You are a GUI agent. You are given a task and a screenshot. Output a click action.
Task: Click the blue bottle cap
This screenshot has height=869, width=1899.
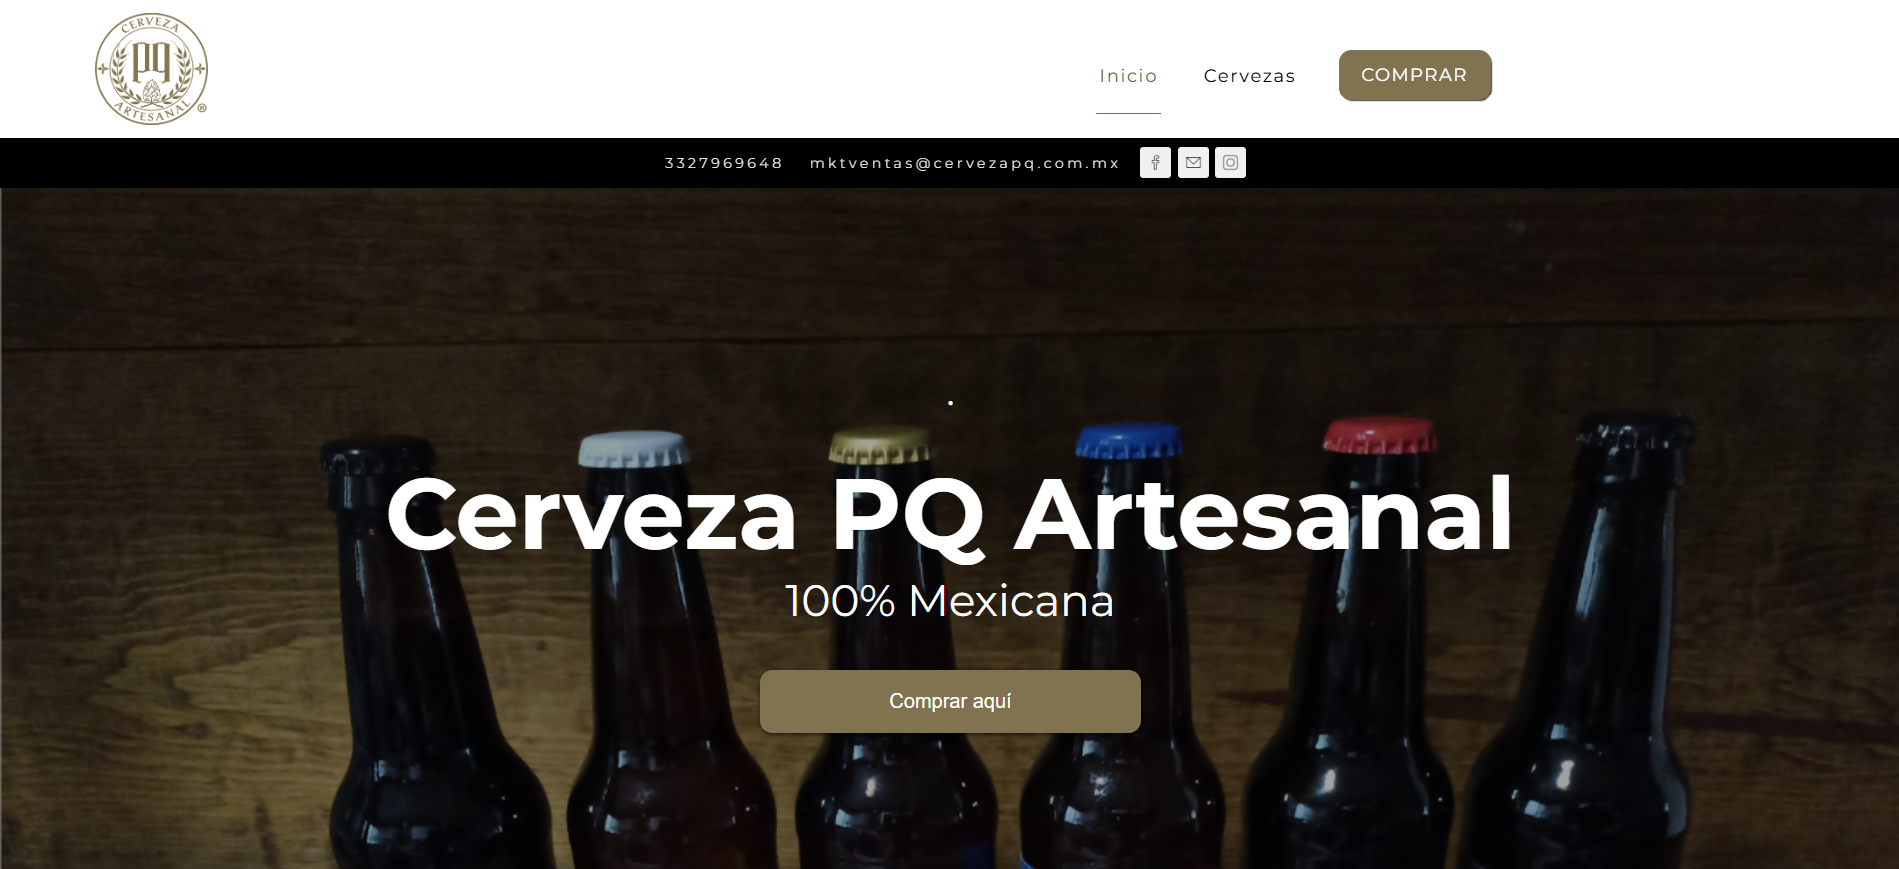[1129, 441]
